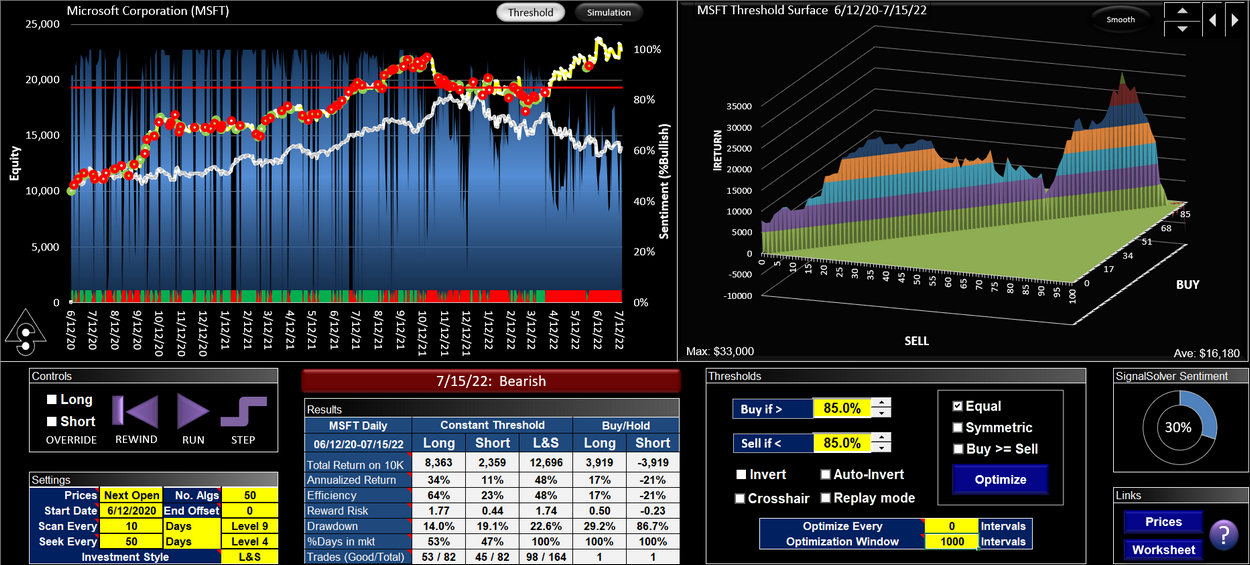Switch to the Simulation view
Image resolution: width=1250 pixels, height=565 pixels.
pyautogui.click(x=609, y=13)
